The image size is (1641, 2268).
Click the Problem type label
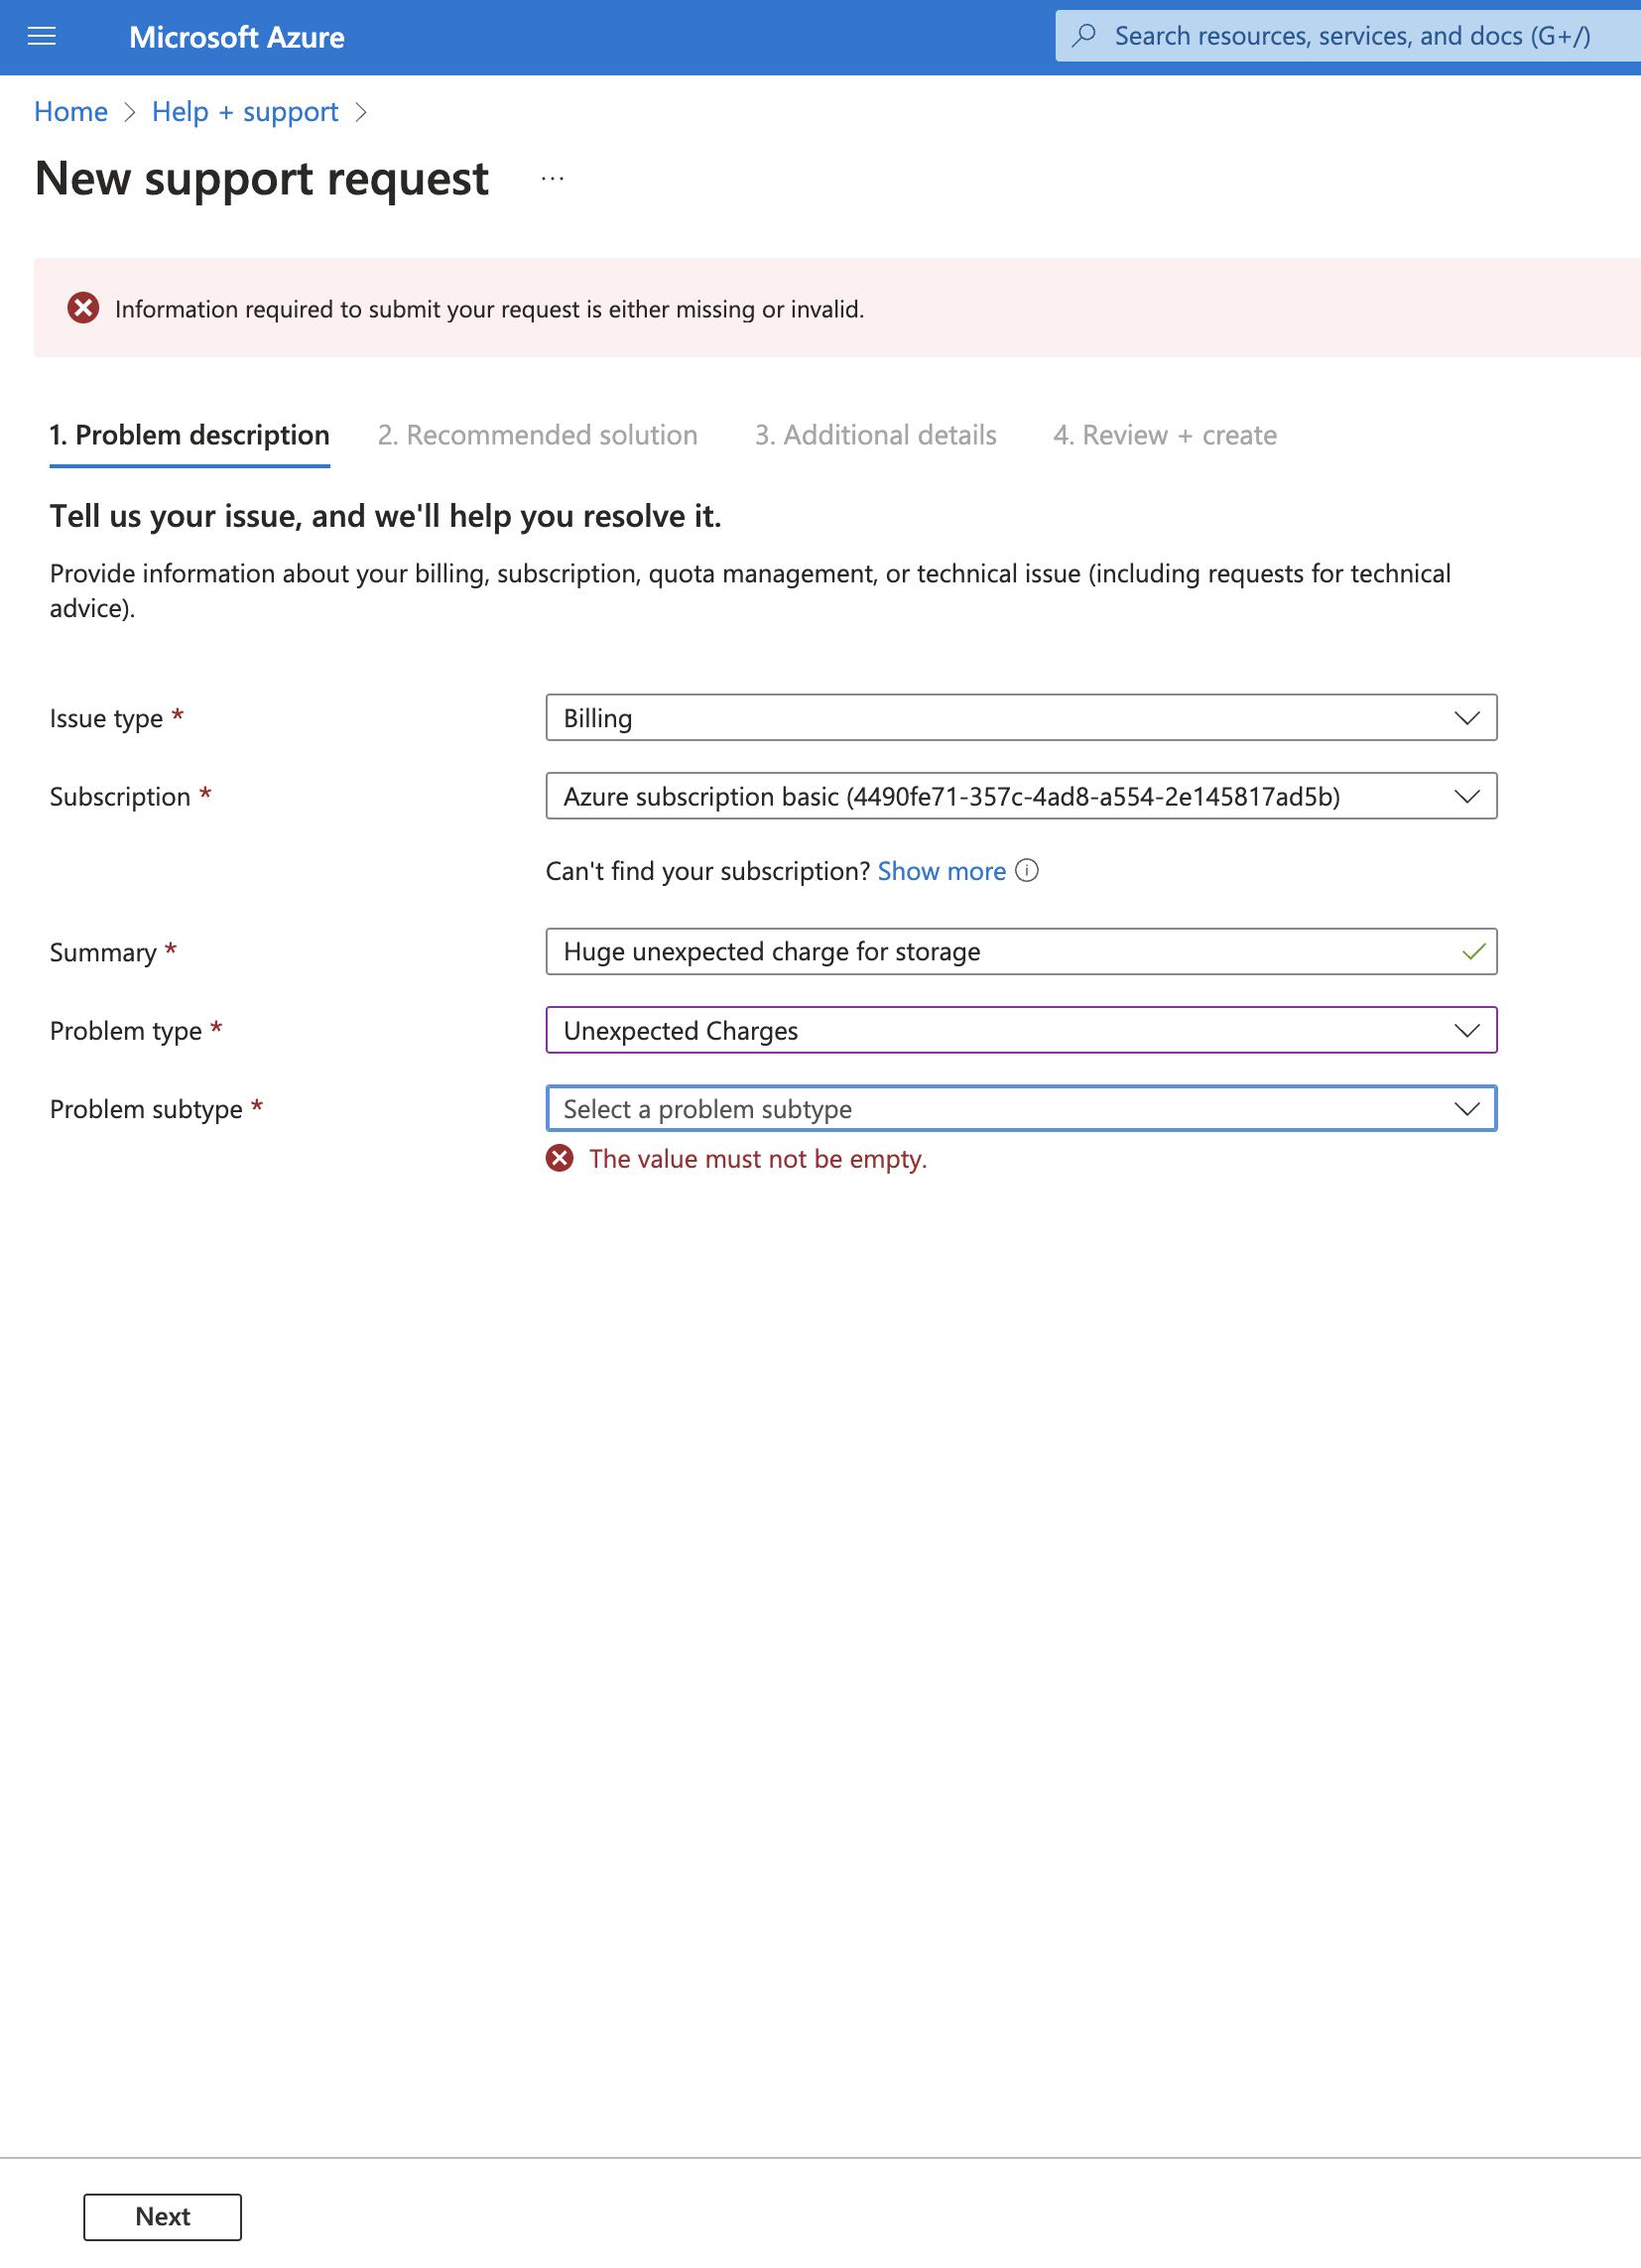tap(126, 1031)
